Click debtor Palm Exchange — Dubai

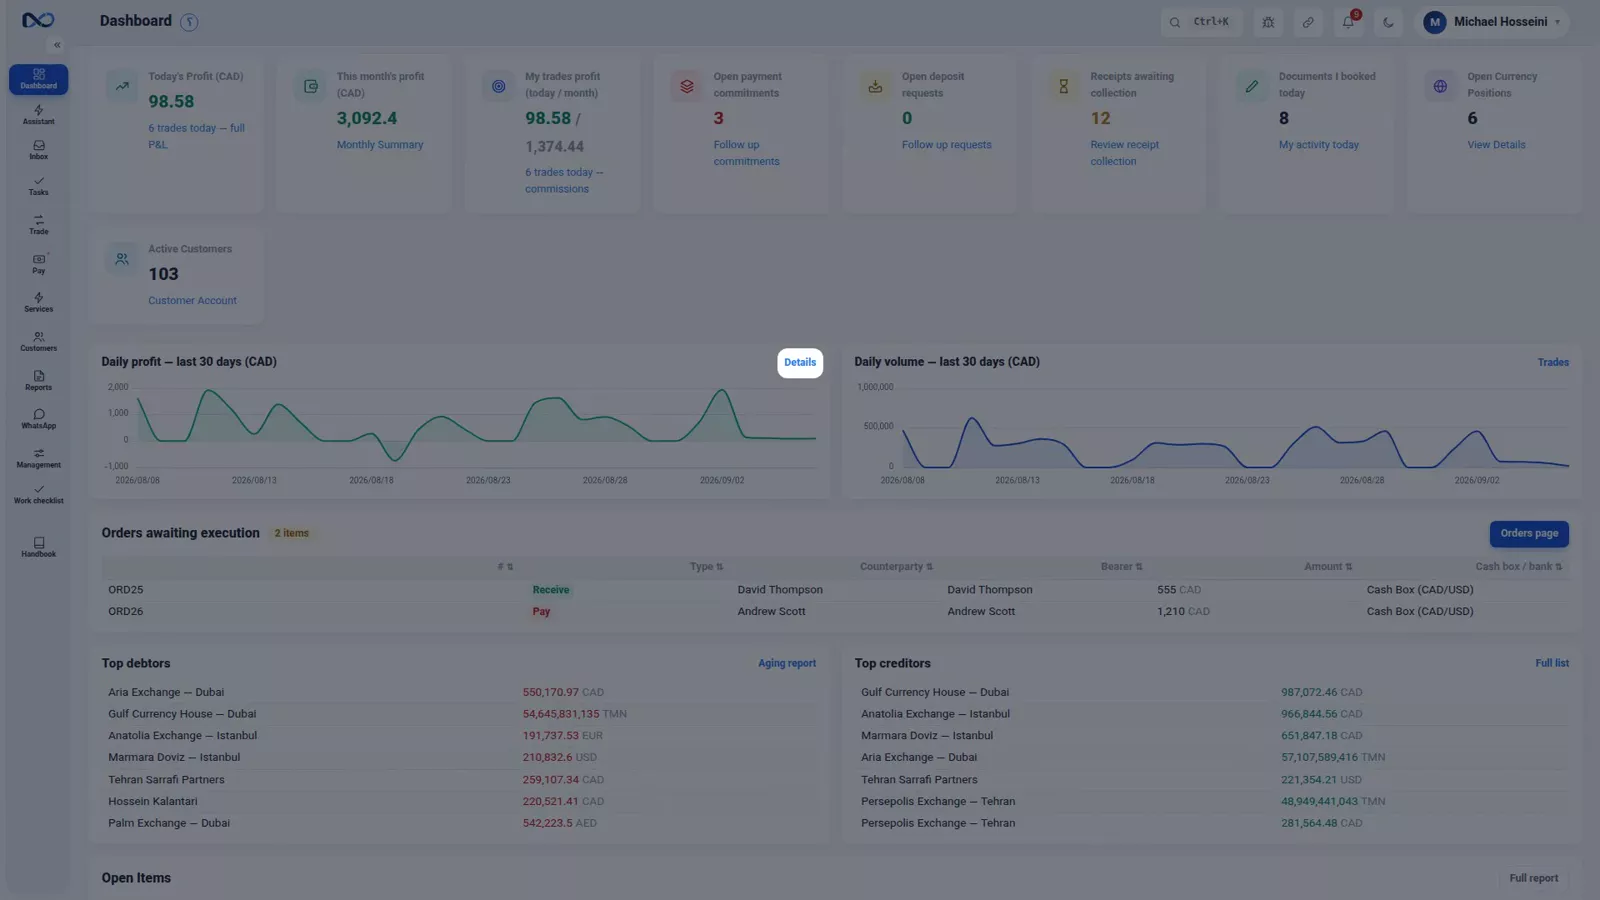(x=169, y=824)
